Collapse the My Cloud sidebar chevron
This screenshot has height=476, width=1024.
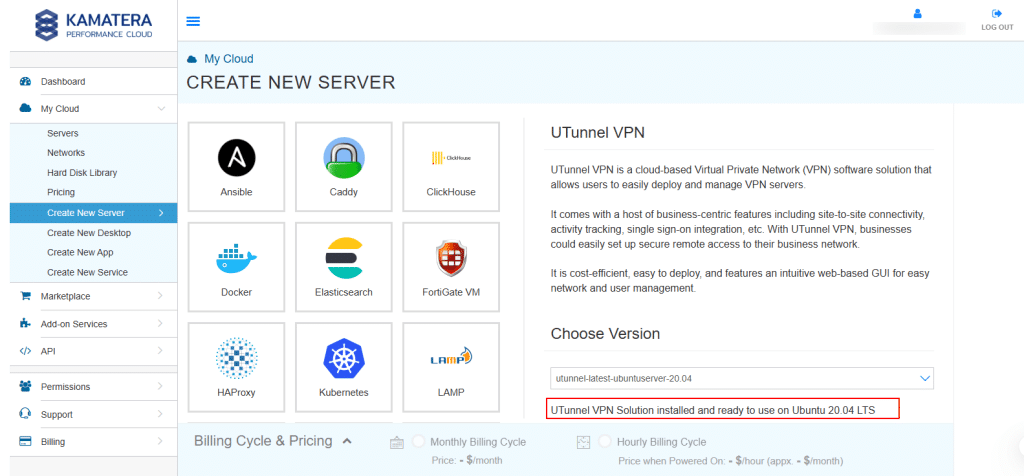(x=162, y=108)
